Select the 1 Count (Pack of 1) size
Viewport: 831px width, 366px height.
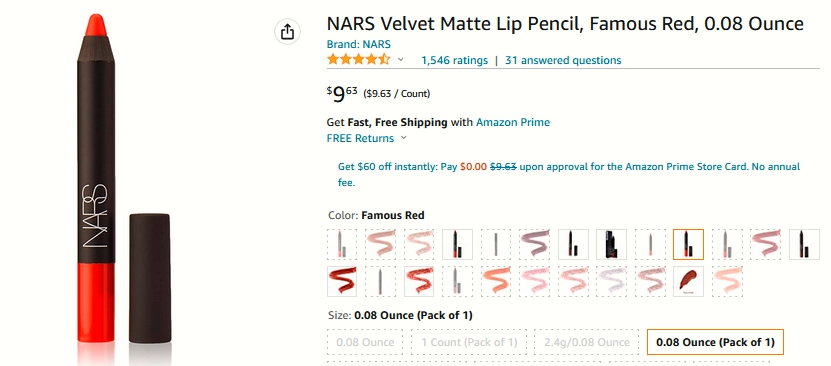pyautogui.click(x=469, y=342)
